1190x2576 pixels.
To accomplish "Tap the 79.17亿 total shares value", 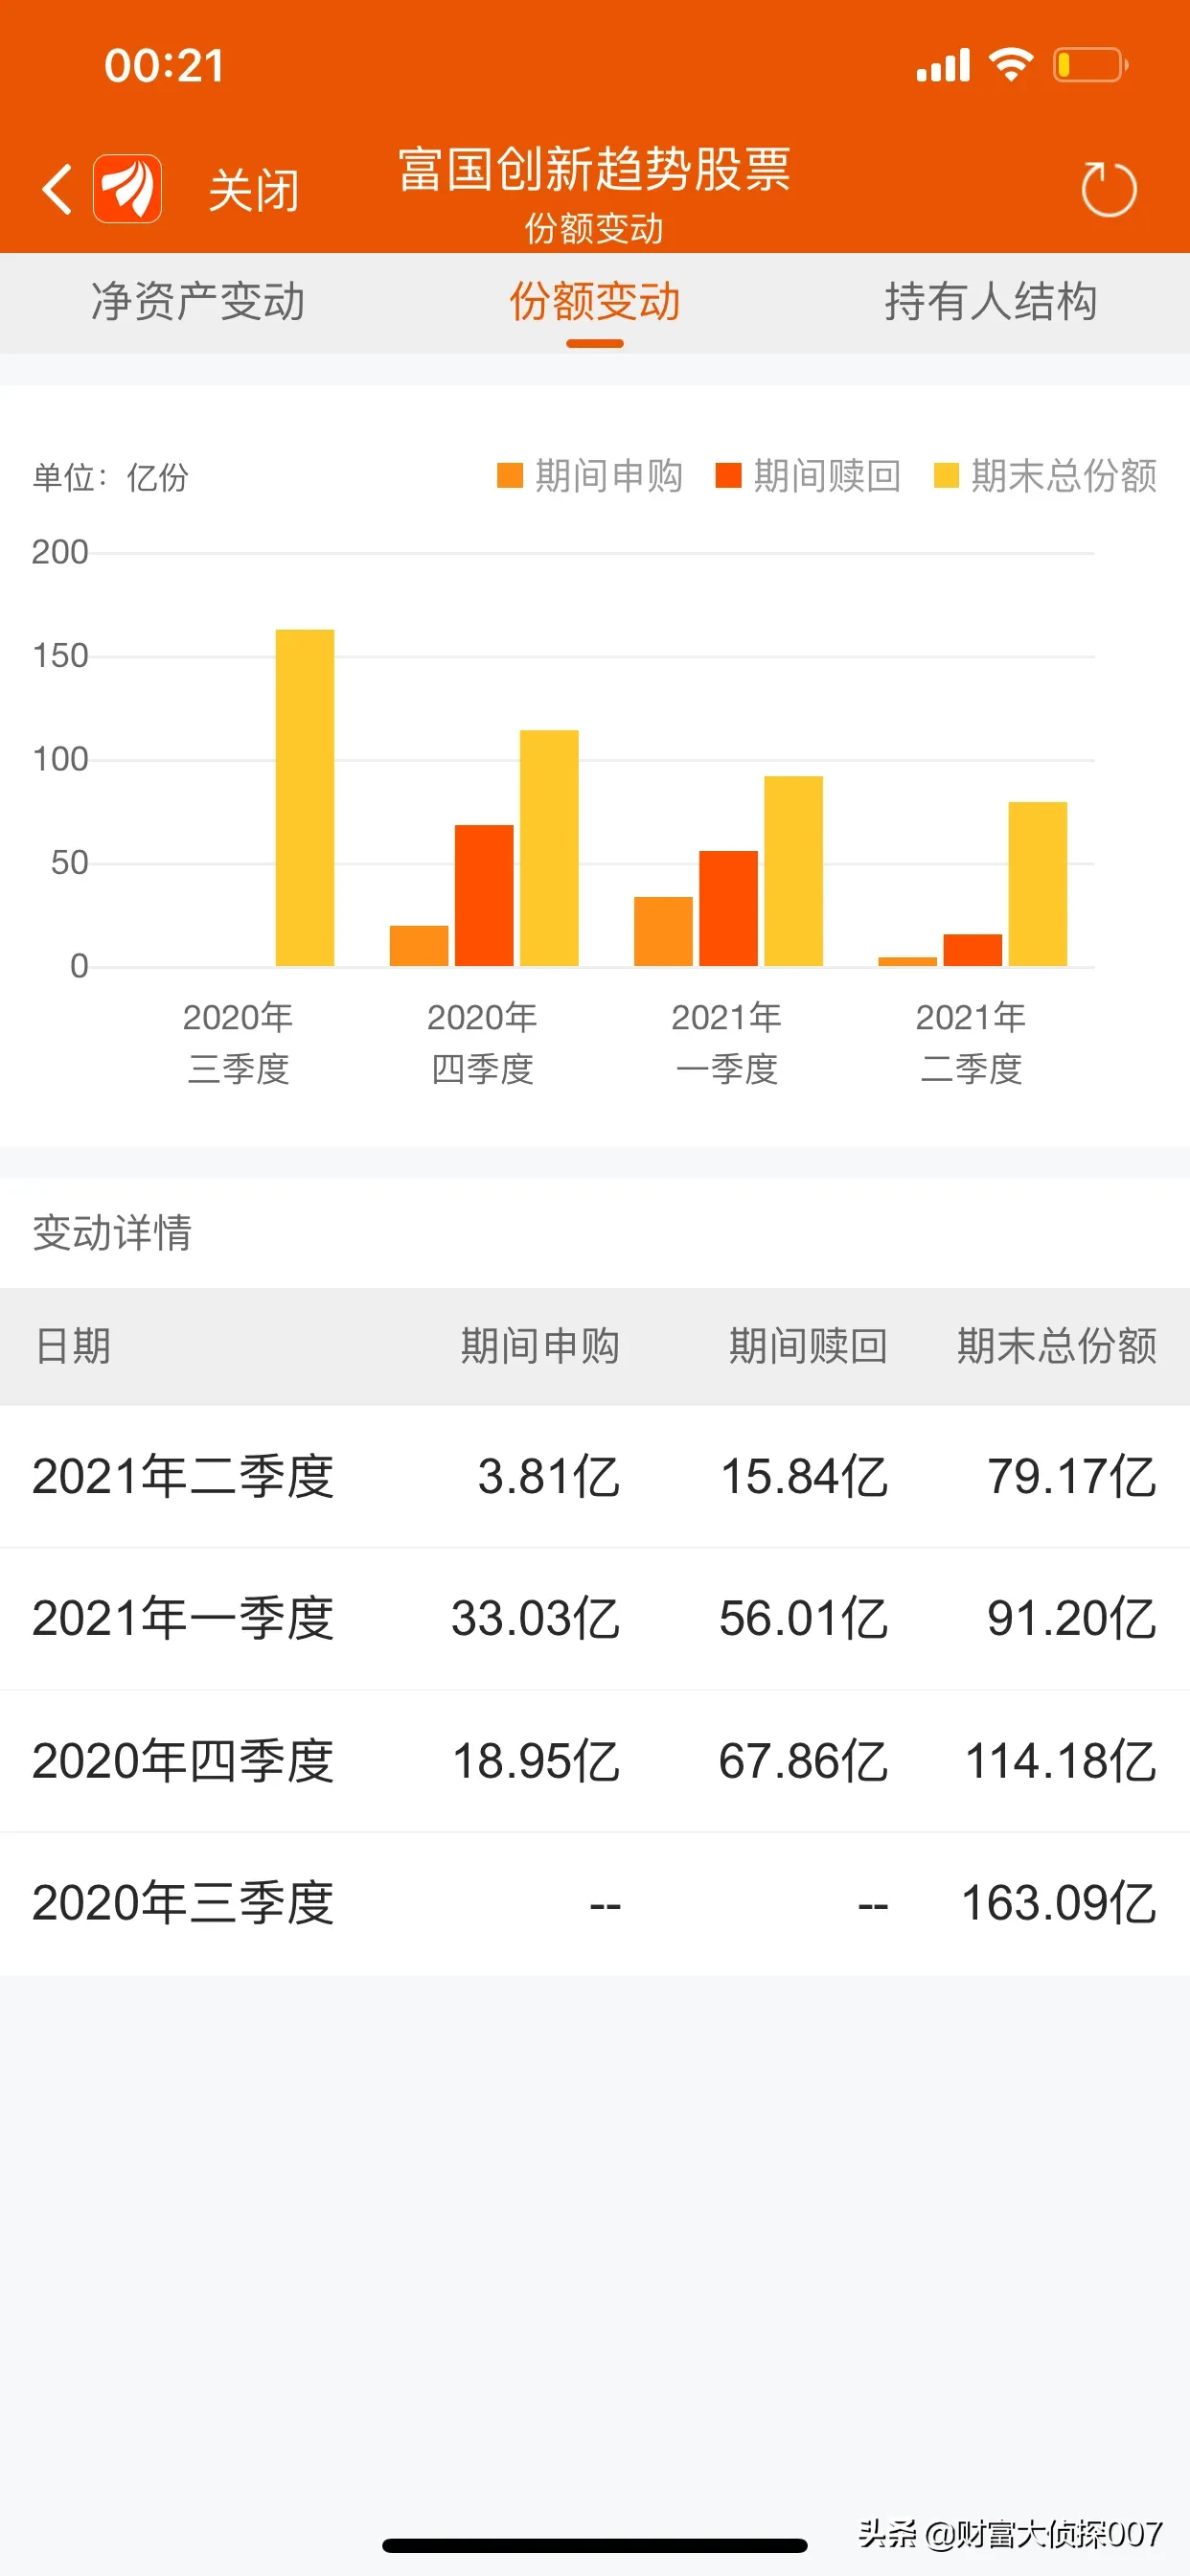I will pyautogui.click(x=1072, y=1476).
